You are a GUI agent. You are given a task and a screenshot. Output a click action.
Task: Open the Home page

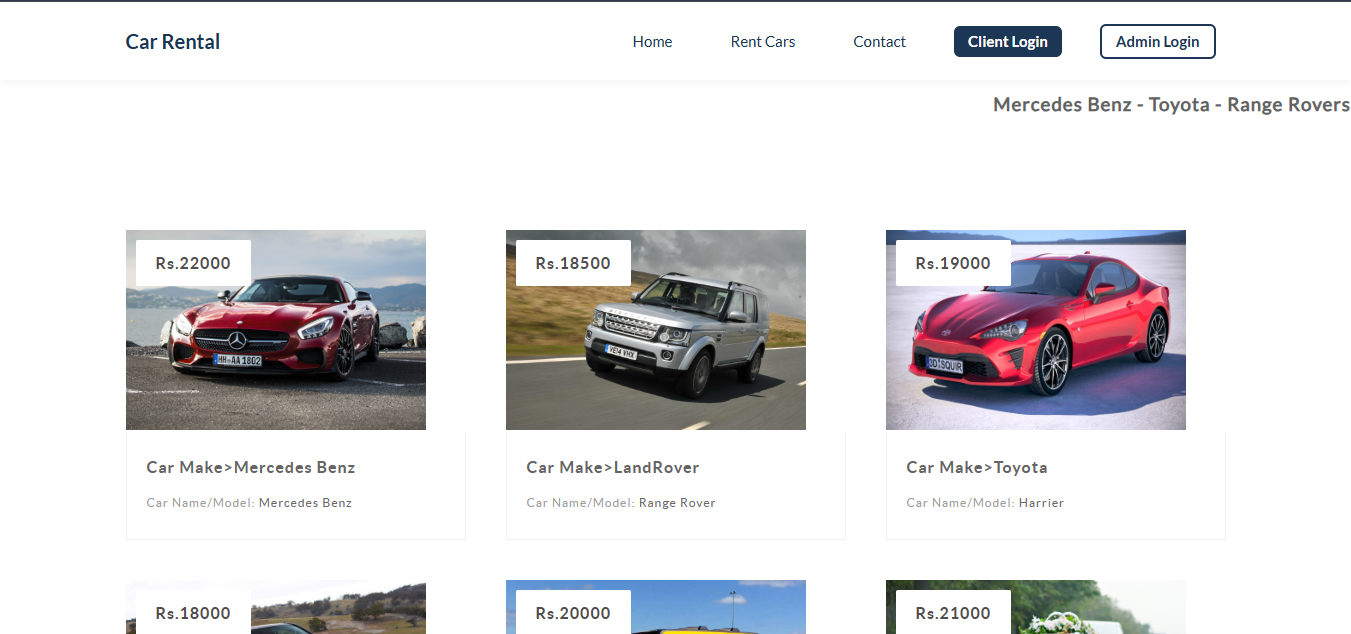pos(652,41)
